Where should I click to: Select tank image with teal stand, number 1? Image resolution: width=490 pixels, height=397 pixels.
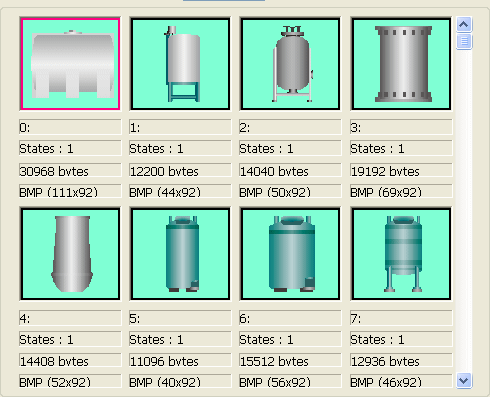point(180,64)
